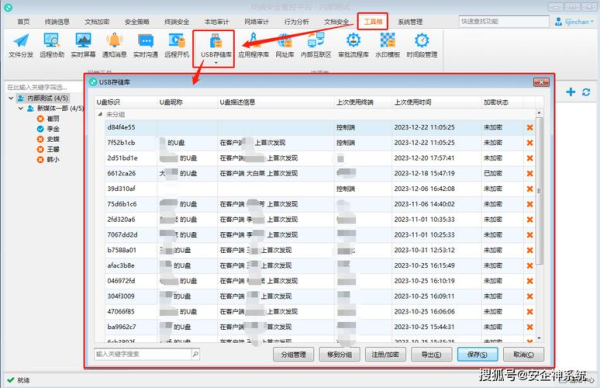The height and width of the screenshot is (388, 600).
Task: Delete USB entry 2fd320a6 via X icon
Action: pos(530,220)
